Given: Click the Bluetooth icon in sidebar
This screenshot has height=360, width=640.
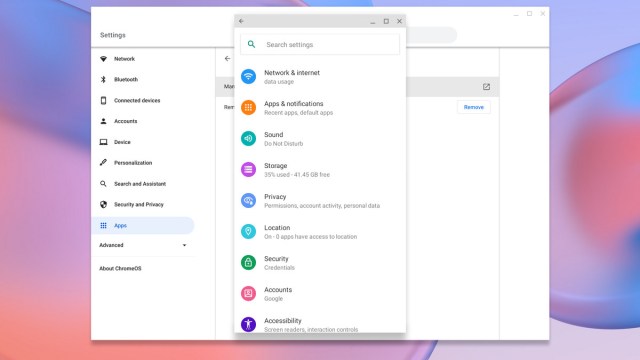Looking at the screenshot, I should 103,79.
